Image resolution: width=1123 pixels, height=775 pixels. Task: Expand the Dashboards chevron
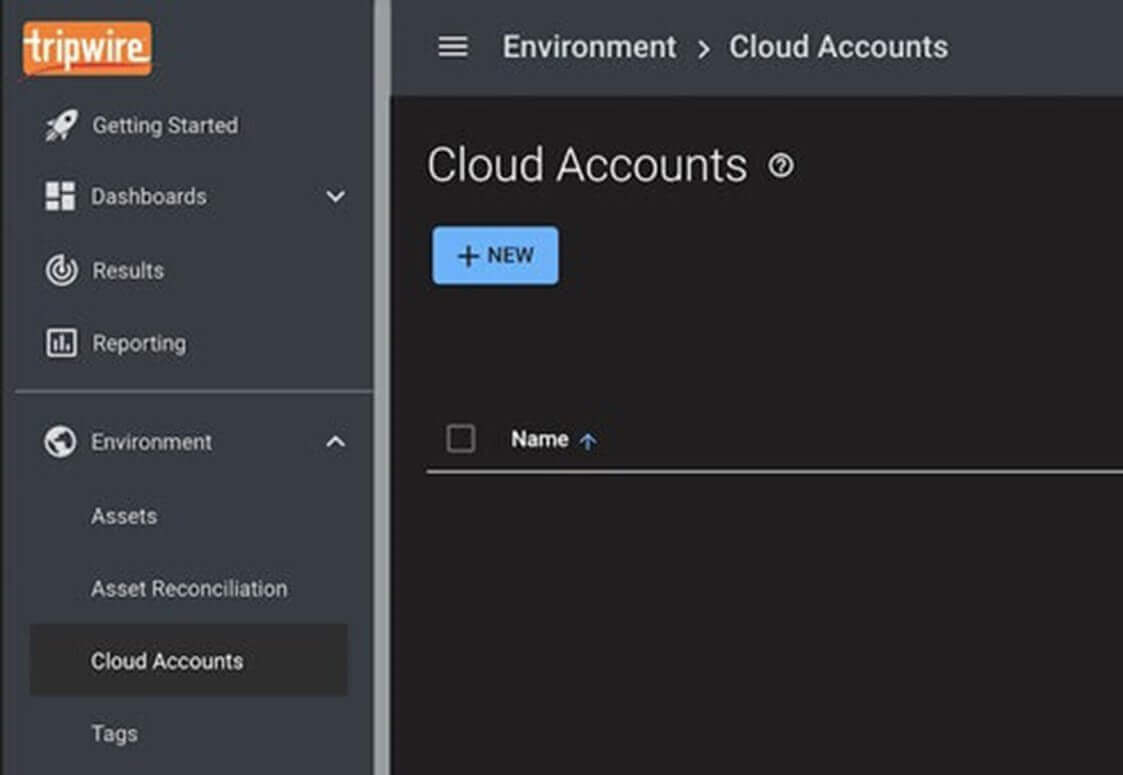point(336,197)
